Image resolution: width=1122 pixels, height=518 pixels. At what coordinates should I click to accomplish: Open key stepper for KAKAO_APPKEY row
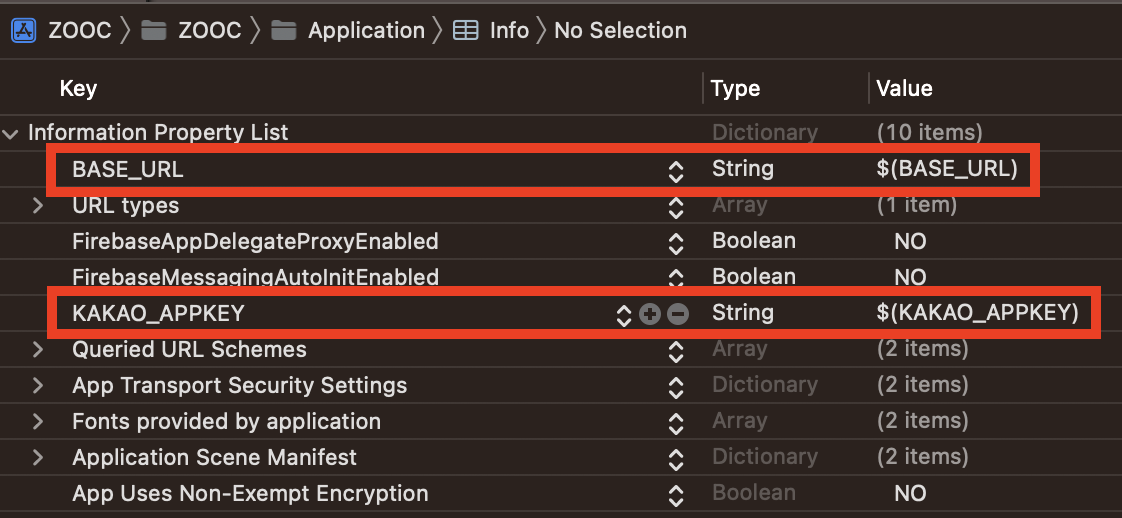[x=624, y=314]
